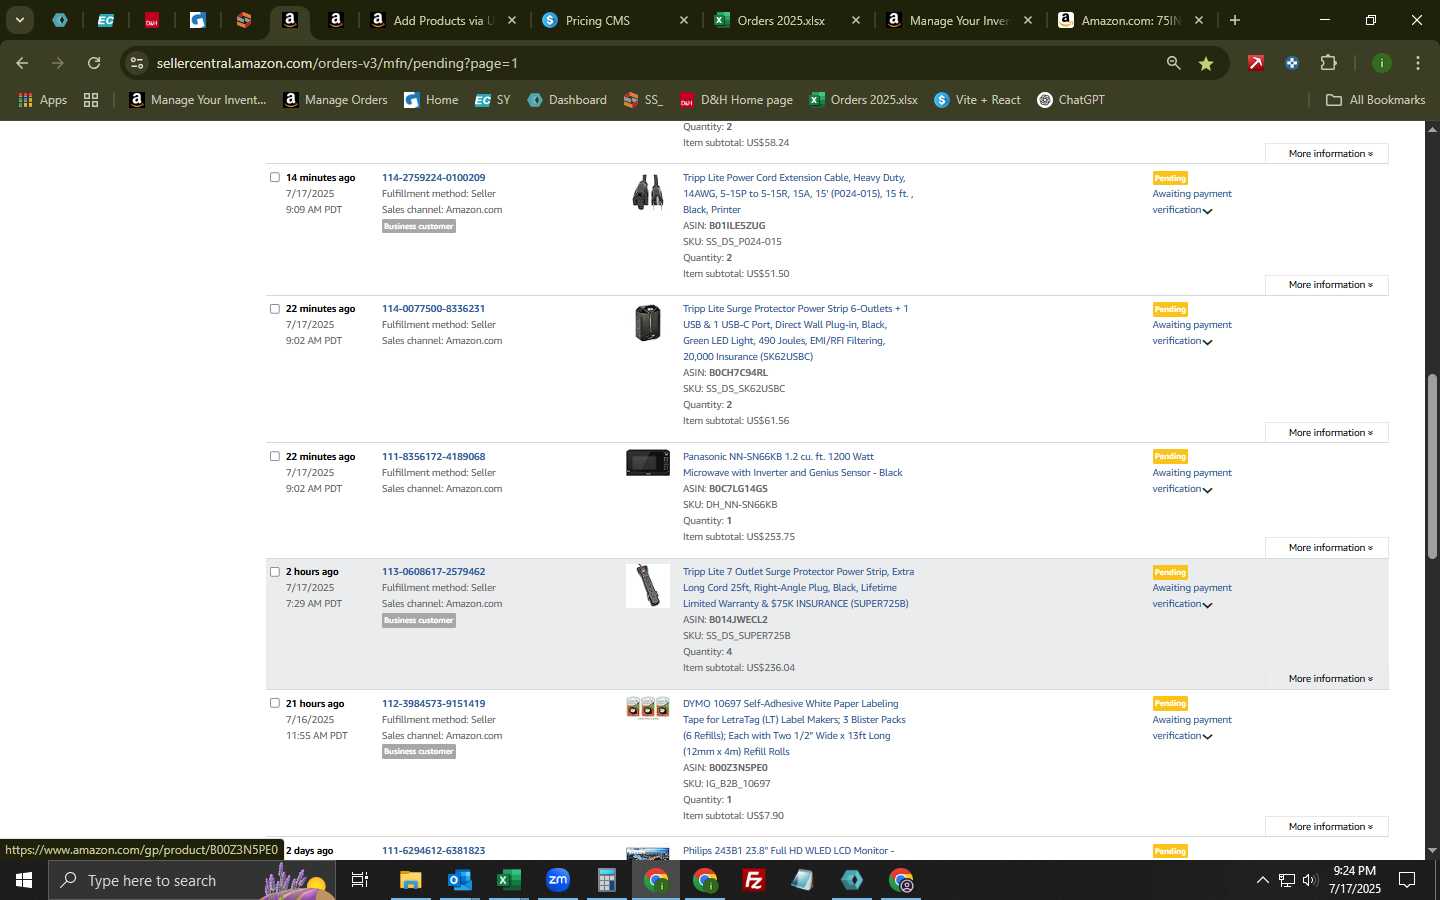
Task: Open ChatGPT bookmark
Action: coord(1071,100)
